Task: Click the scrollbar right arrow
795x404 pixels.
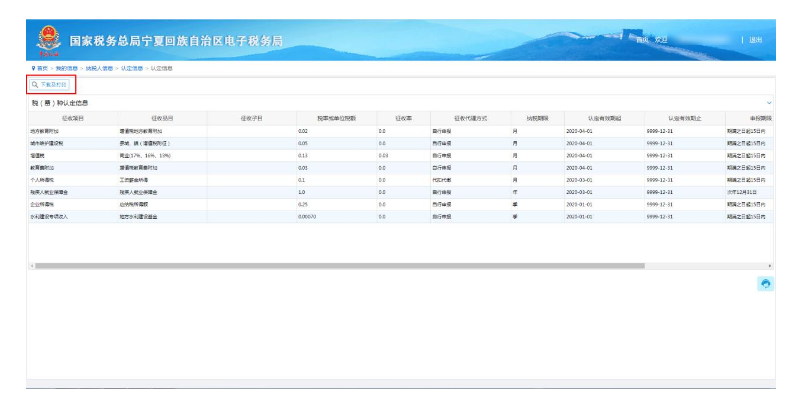Action: 770,265
